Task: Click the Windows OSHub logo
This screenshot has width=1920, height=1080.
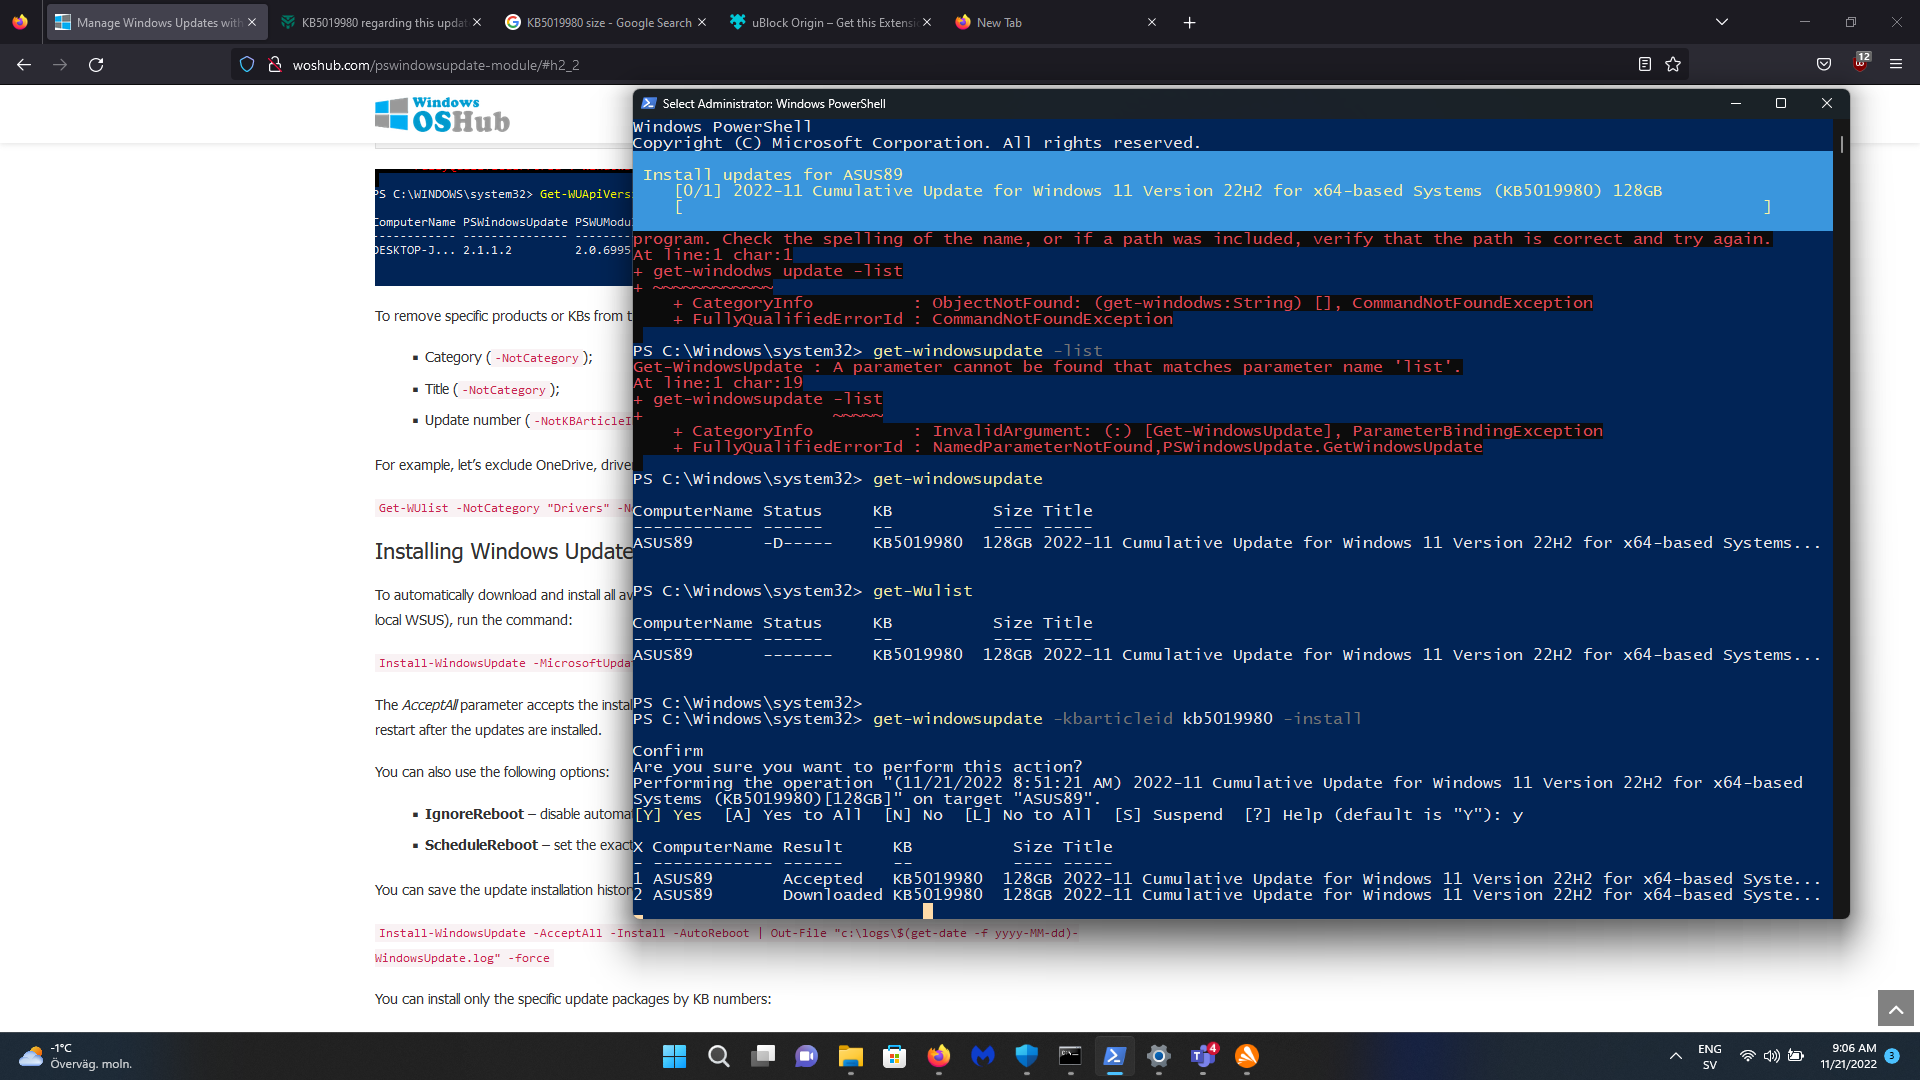Action: 442,115
